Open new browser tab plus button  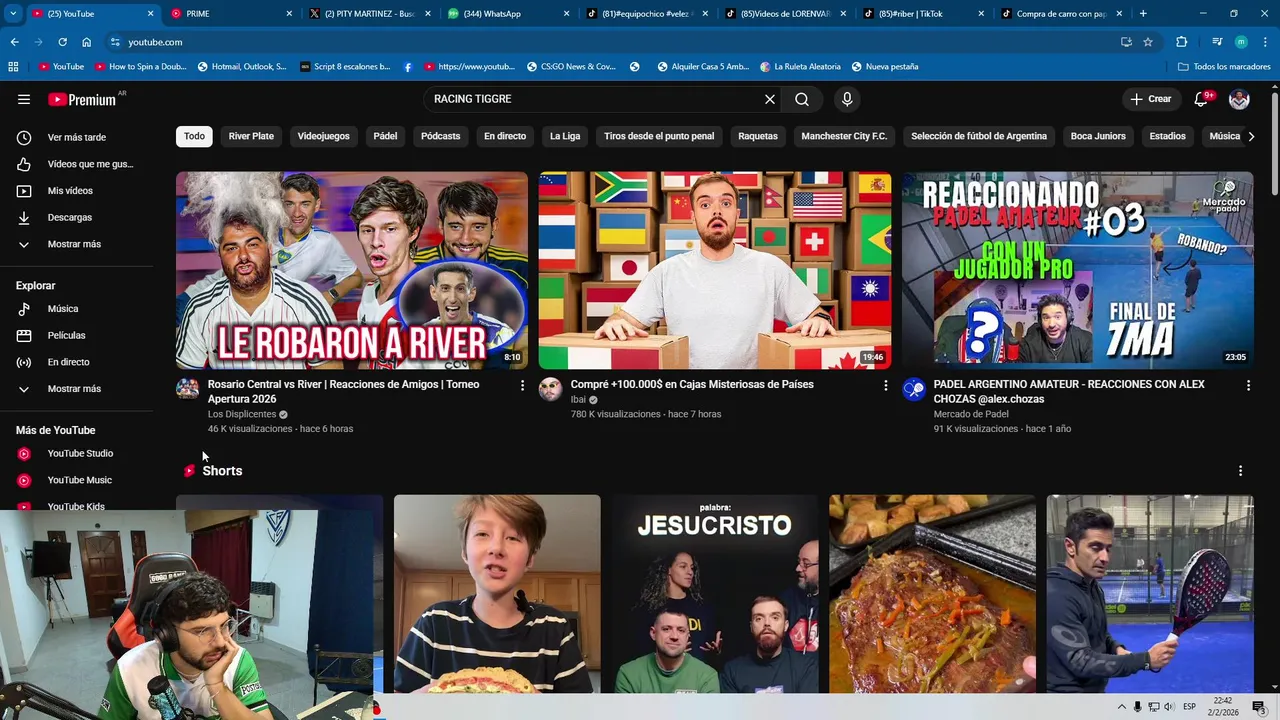click(x=1143, y=14)
